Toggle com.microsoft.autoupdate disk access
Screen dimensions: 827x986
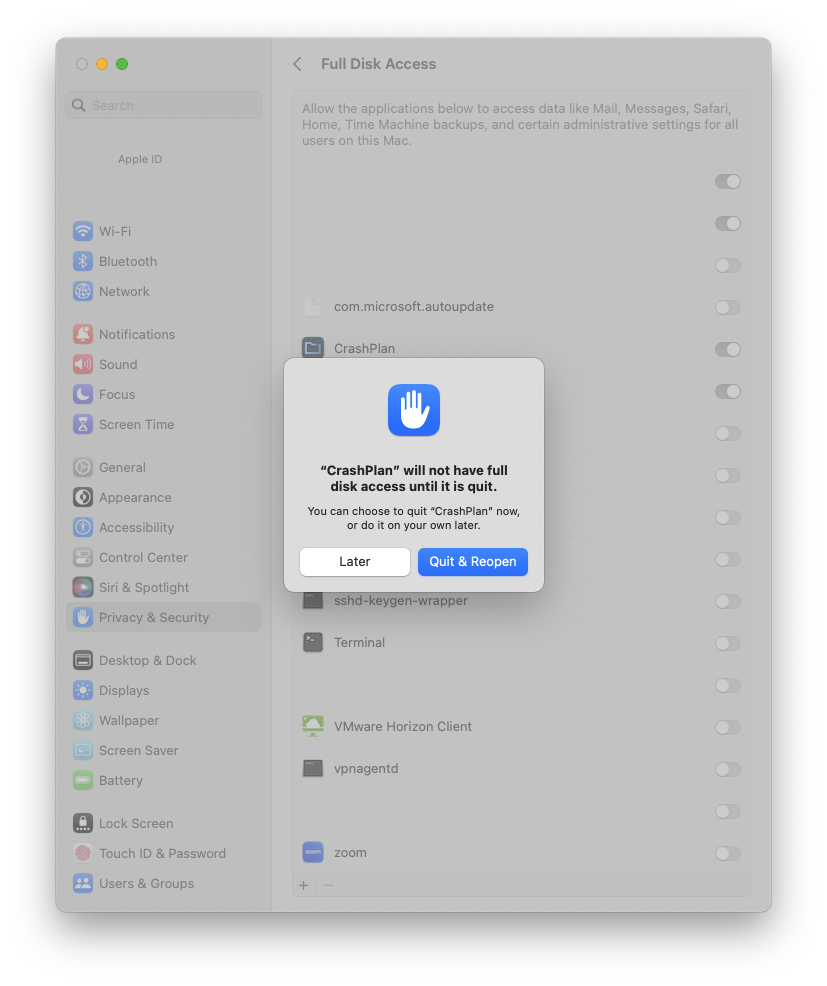728,307
